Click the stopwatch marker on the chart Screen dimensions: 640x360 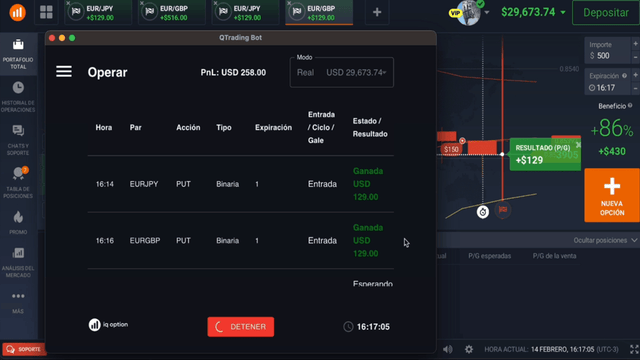point(483,212)
